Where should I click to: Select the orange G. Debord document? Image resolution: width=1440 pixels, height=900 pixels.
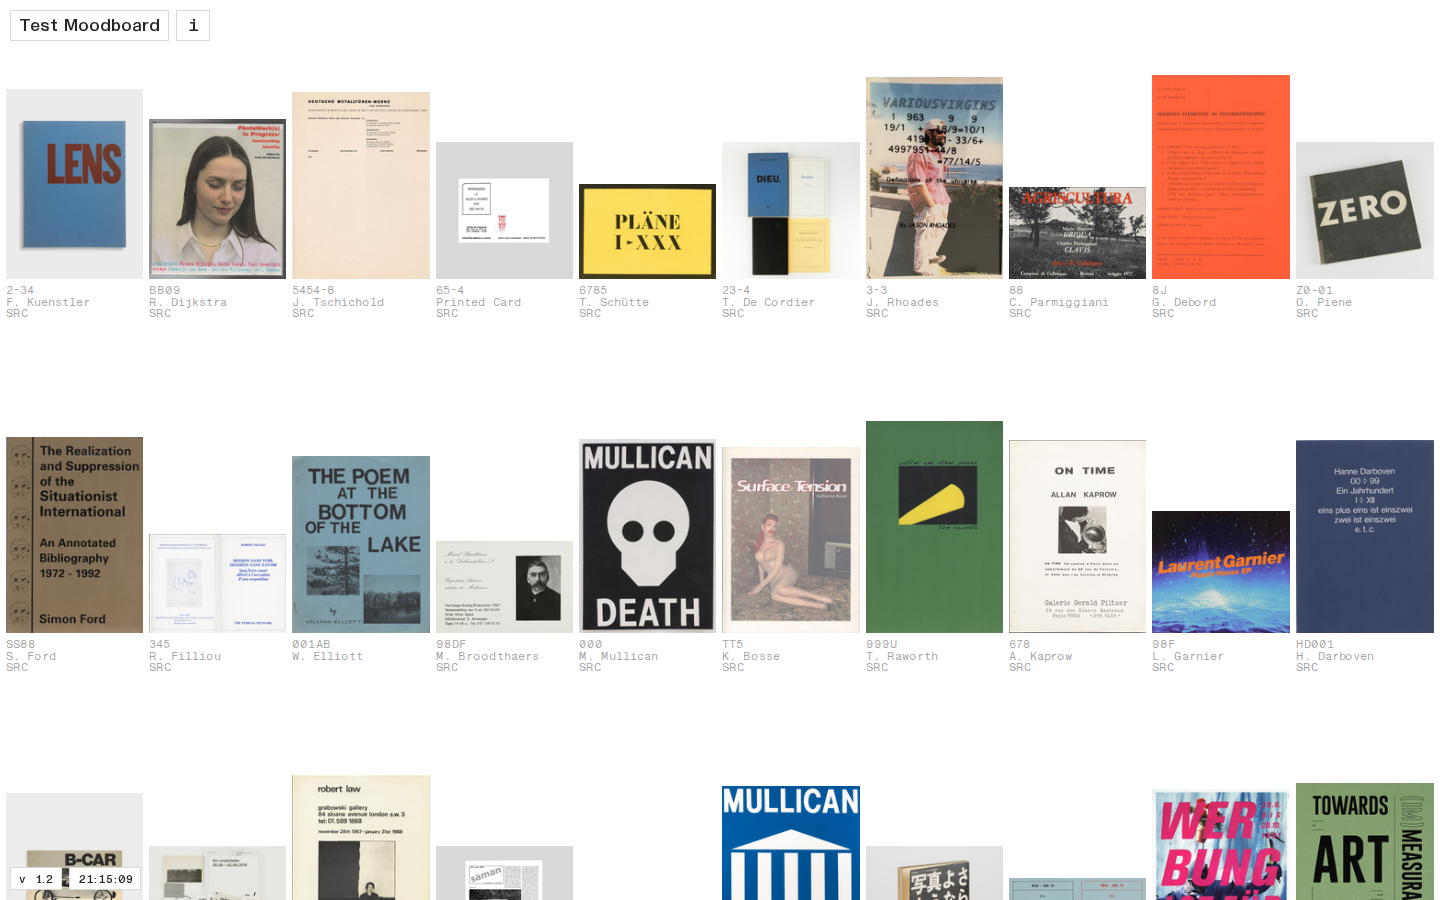click(x=1221, y=177)
